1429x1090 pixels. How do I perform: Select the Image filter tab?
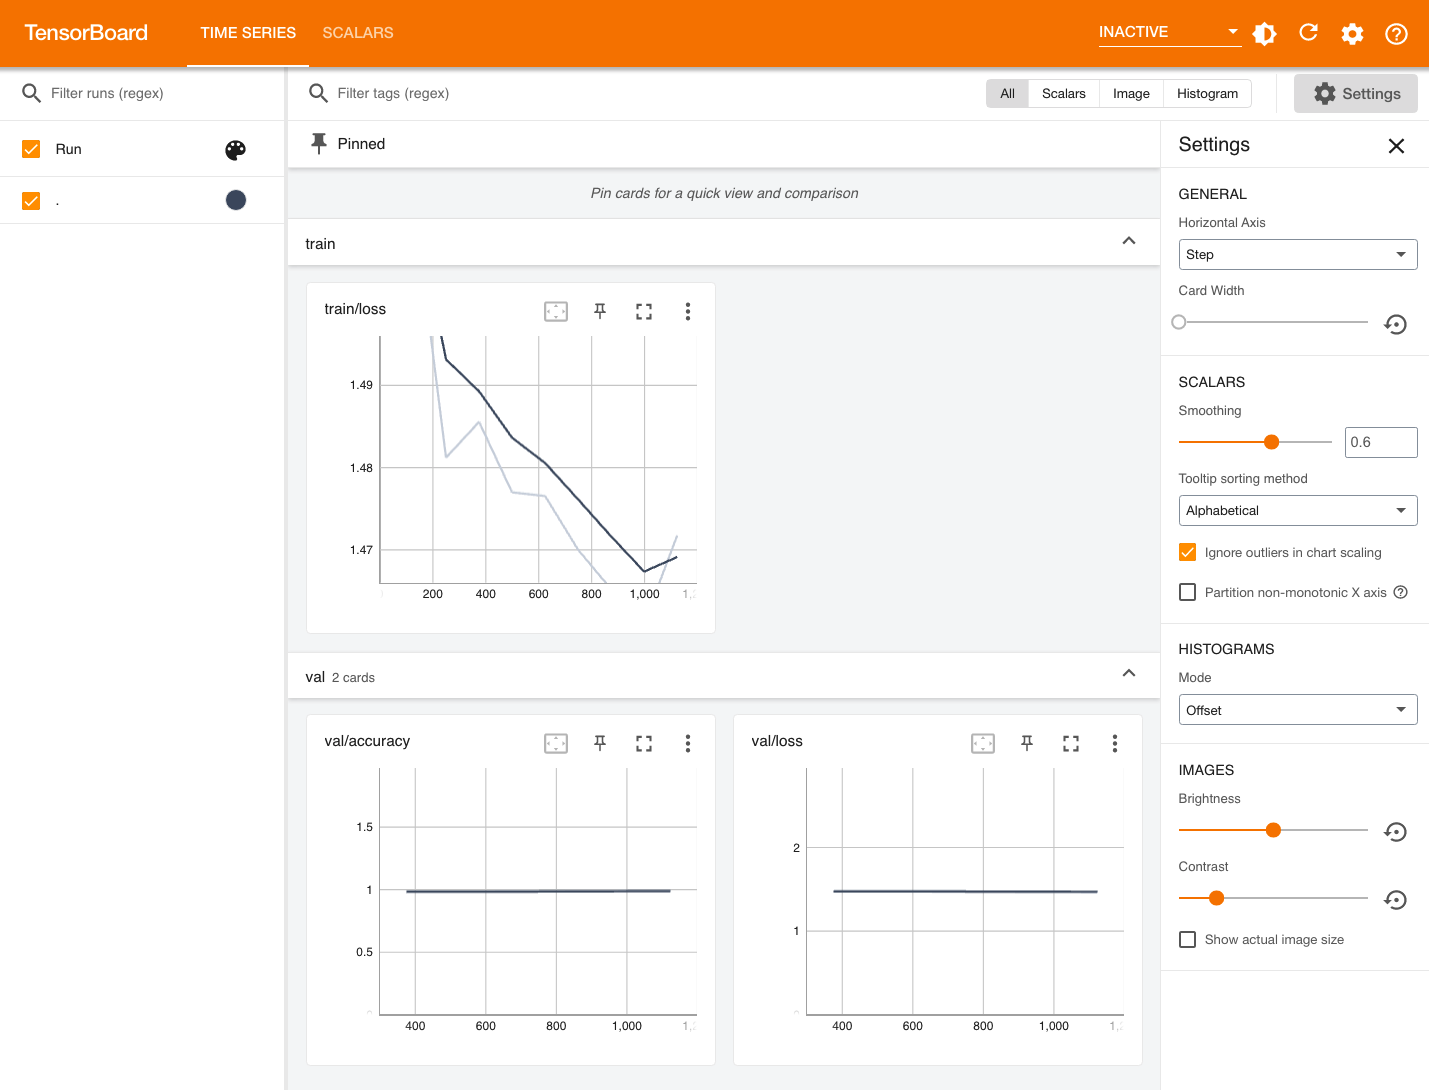1131,93
